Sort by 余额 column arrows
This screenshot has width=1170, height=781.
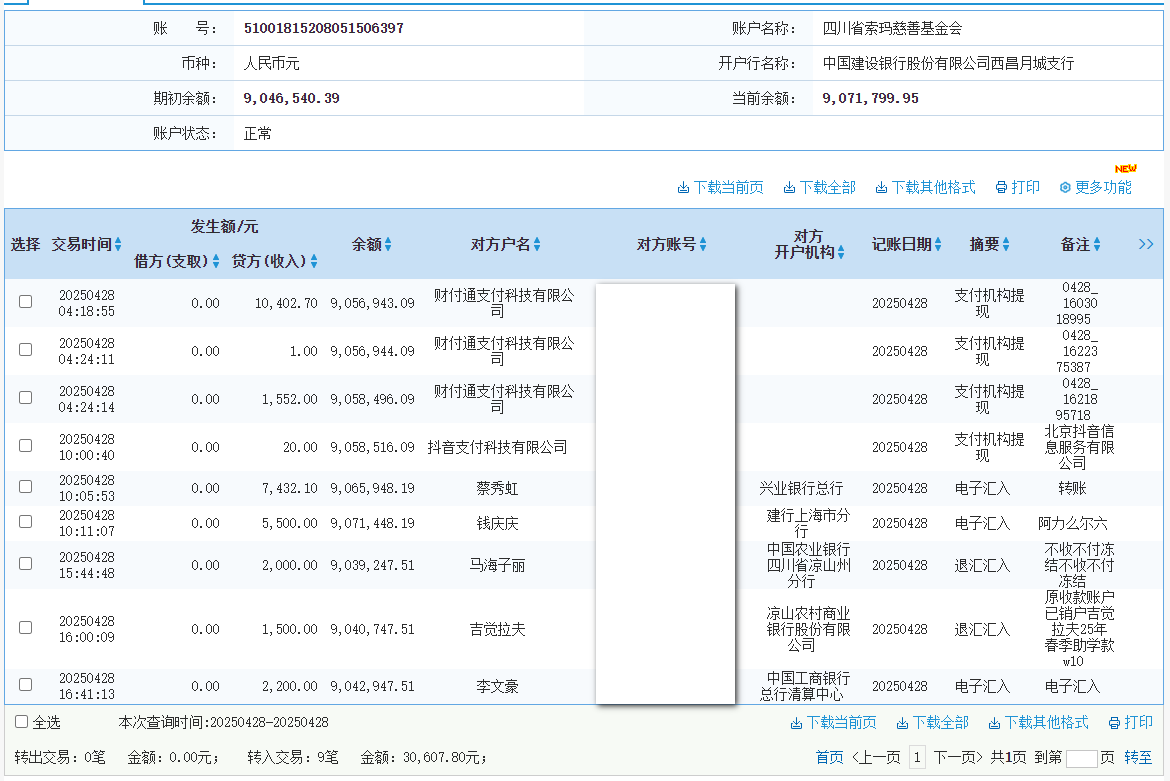pos(388,245)
